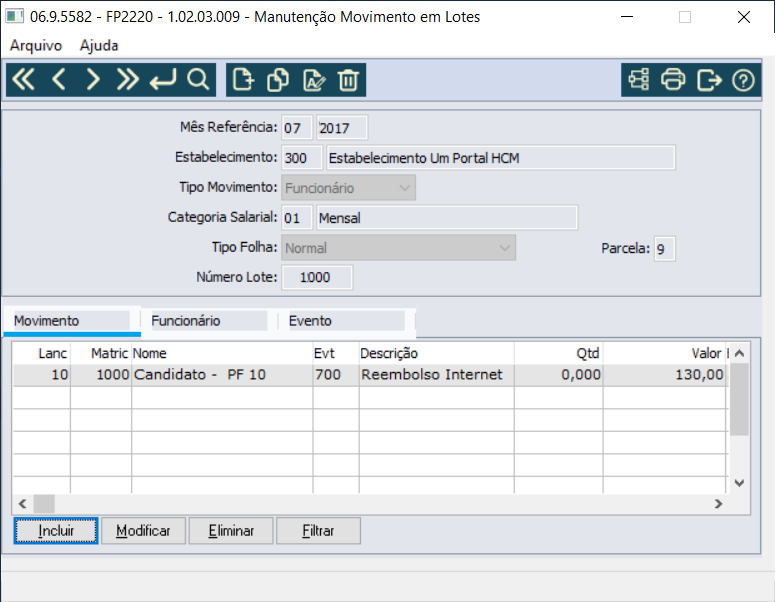Expand the Tipo Folha dropdown
This screenshot has height=602, width=776.
point(398,248)
